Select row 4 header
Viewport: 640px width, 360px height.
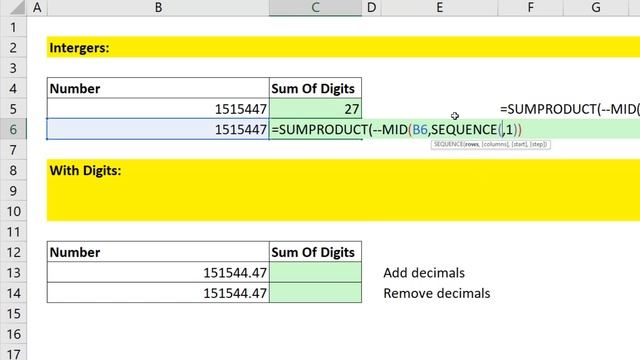[13, 89]
